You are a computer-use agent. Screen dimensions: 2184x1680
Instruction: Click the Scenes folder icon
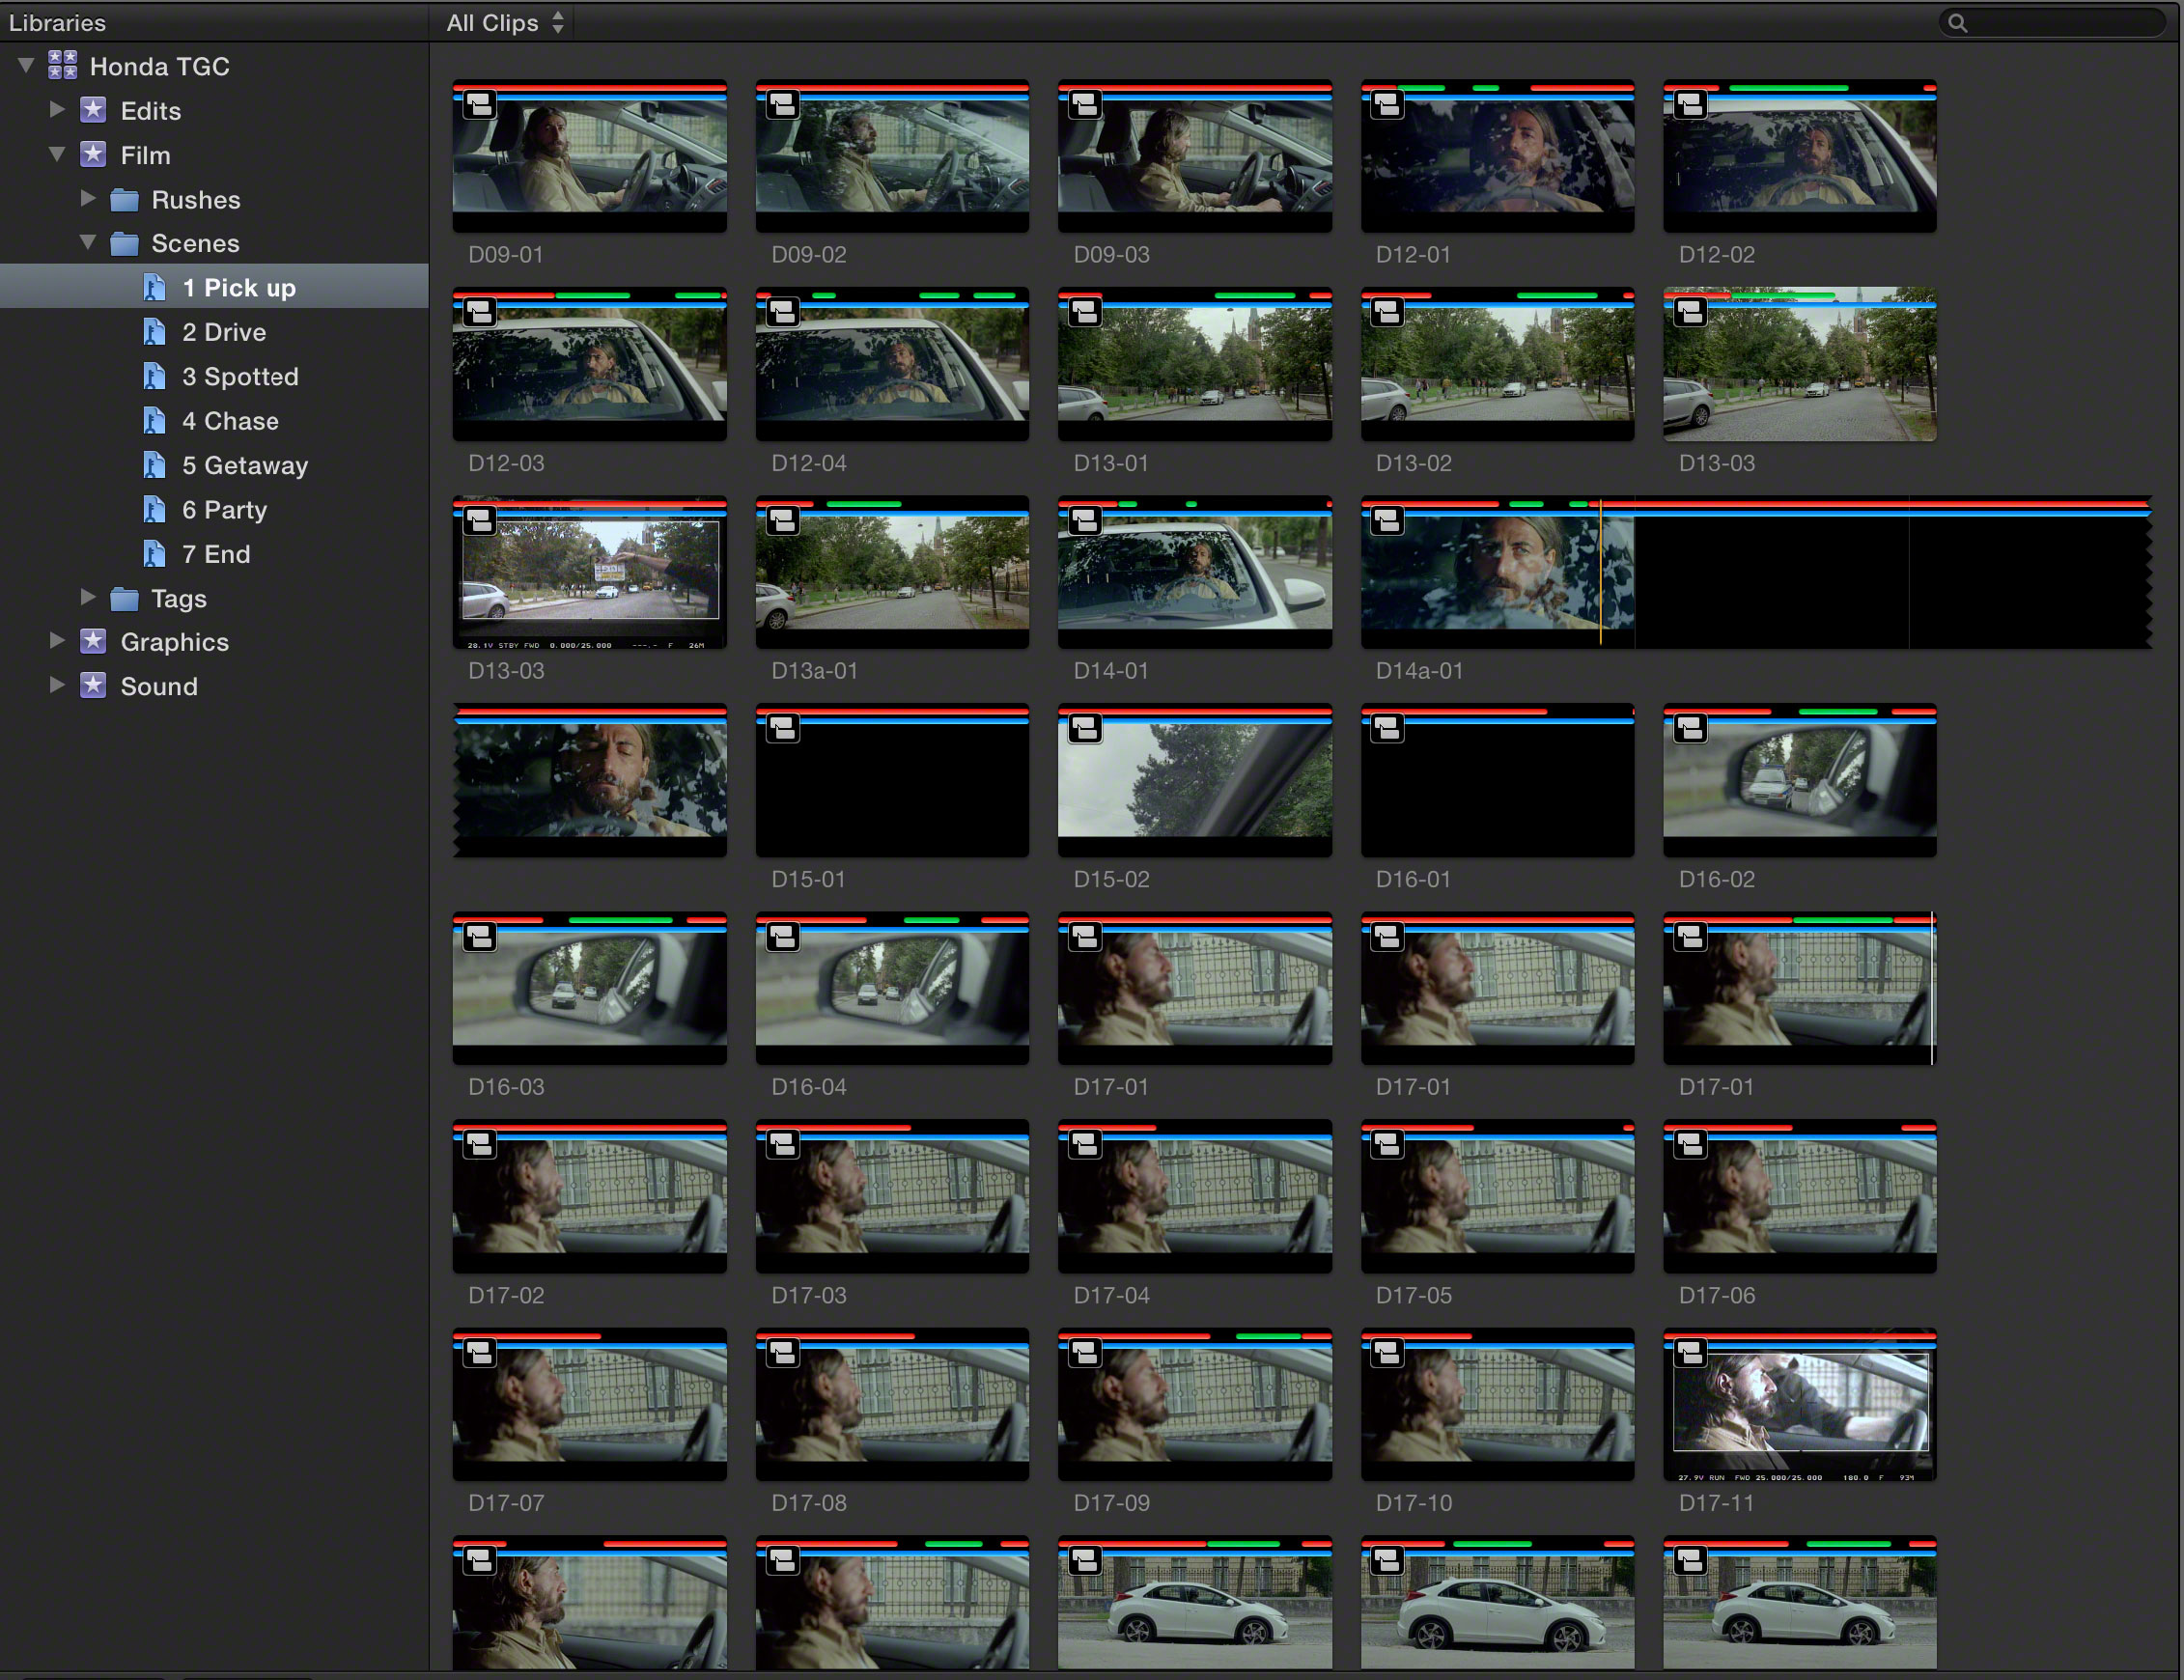coord(124,244)
